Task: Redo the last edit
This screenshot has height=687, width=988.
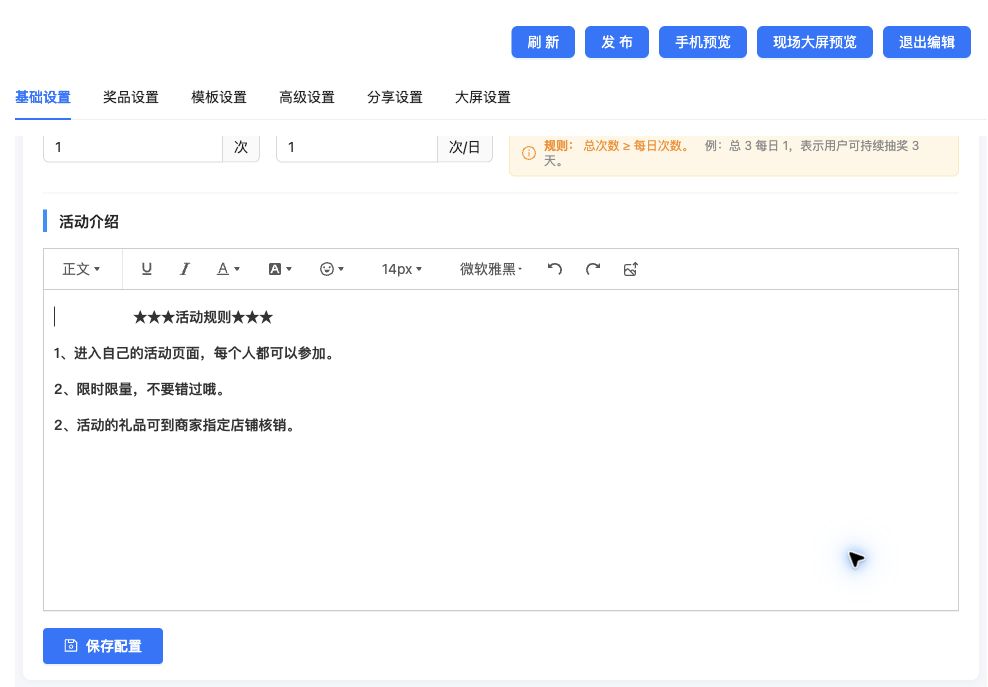Action: (592, 269)
